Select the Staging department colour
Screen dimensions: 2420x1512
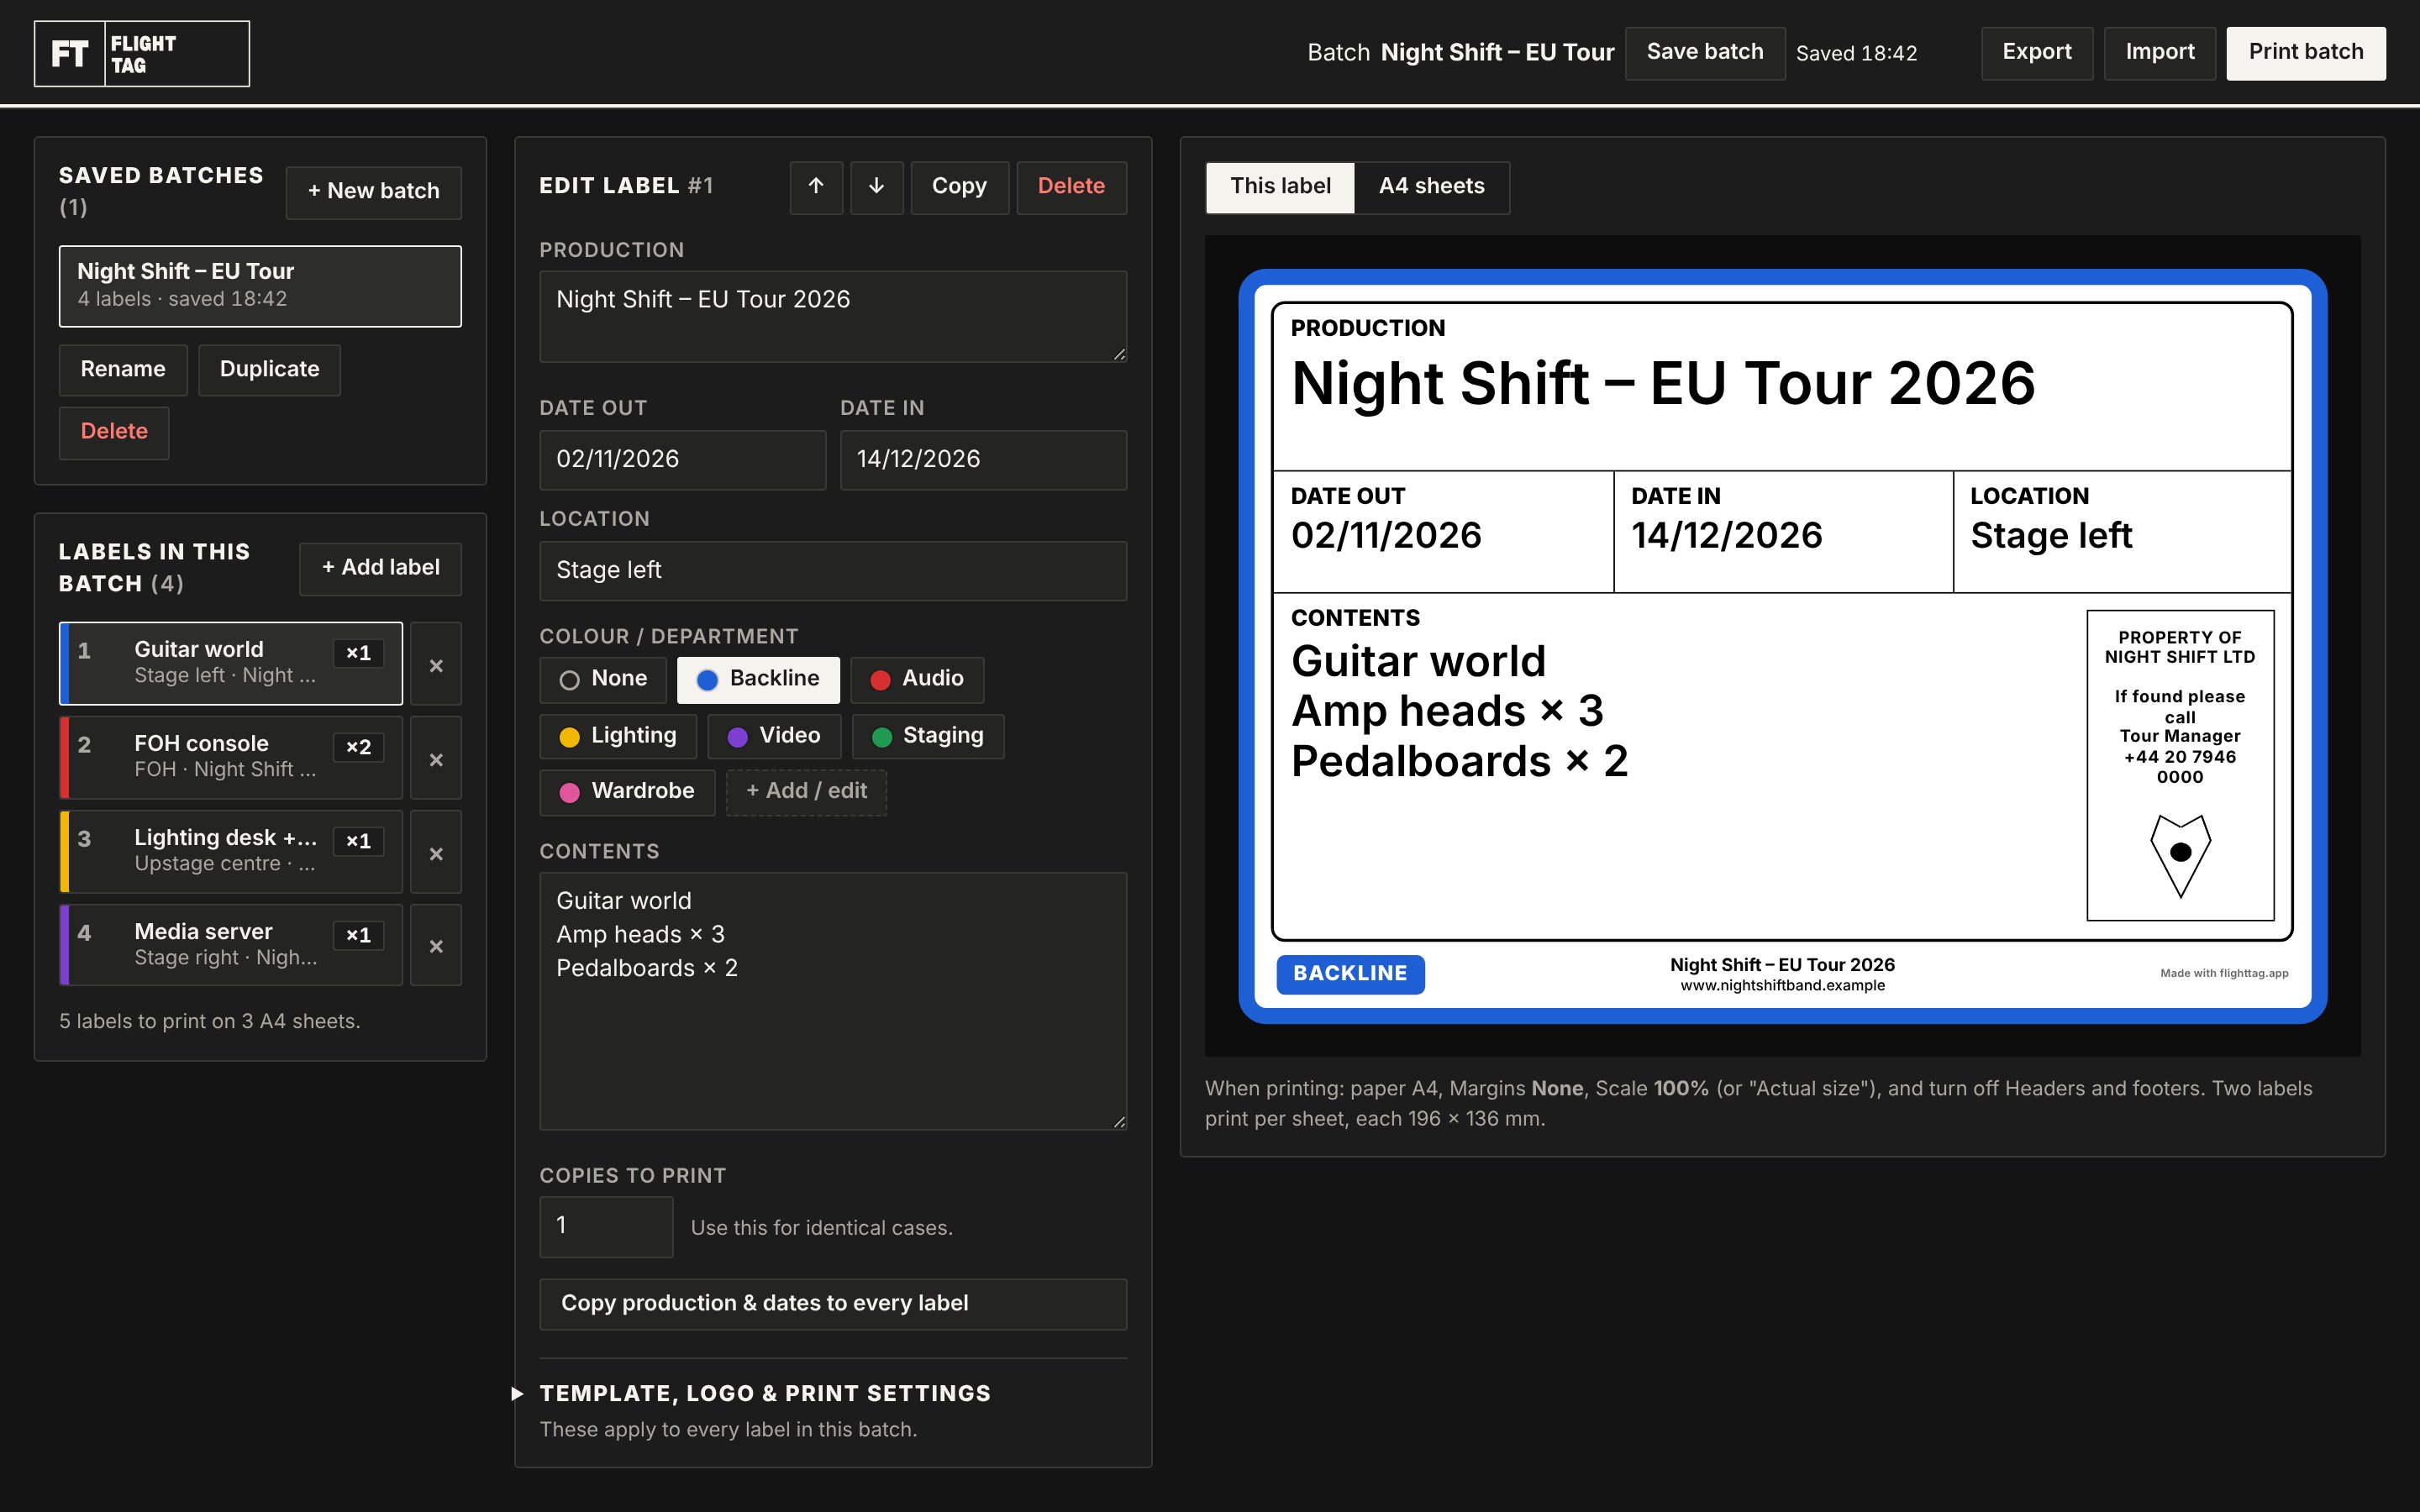tap(928, 736)
